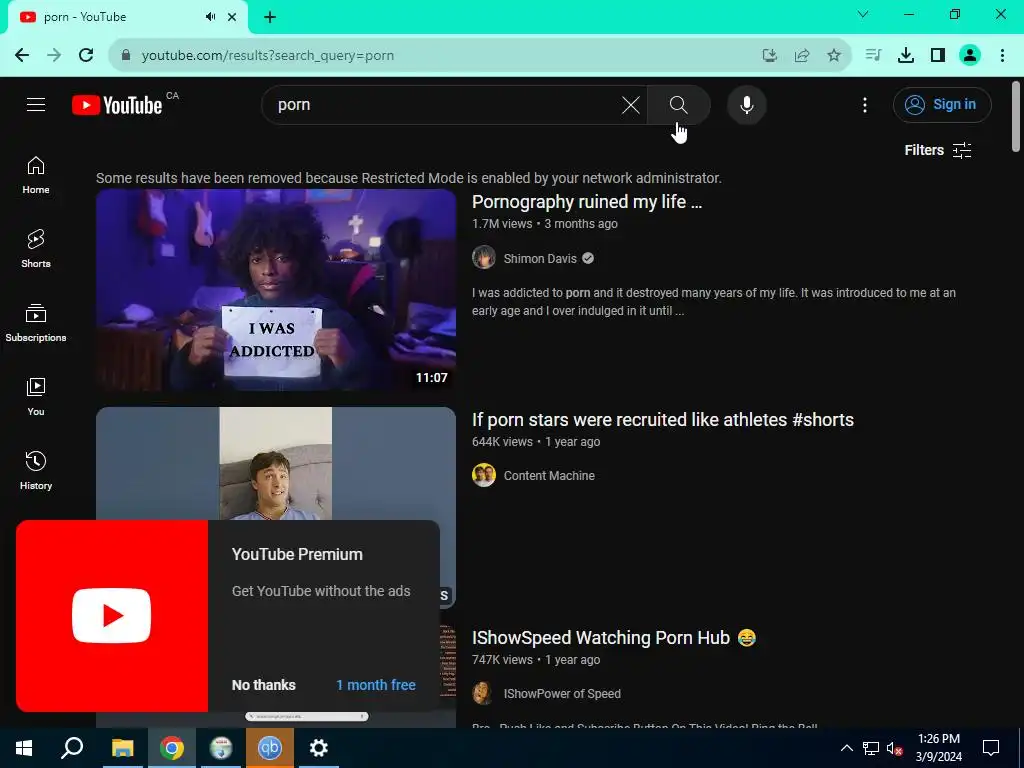Show hidden system tray icons
This screenshot has width=1024, height=768.
point(846,748)
